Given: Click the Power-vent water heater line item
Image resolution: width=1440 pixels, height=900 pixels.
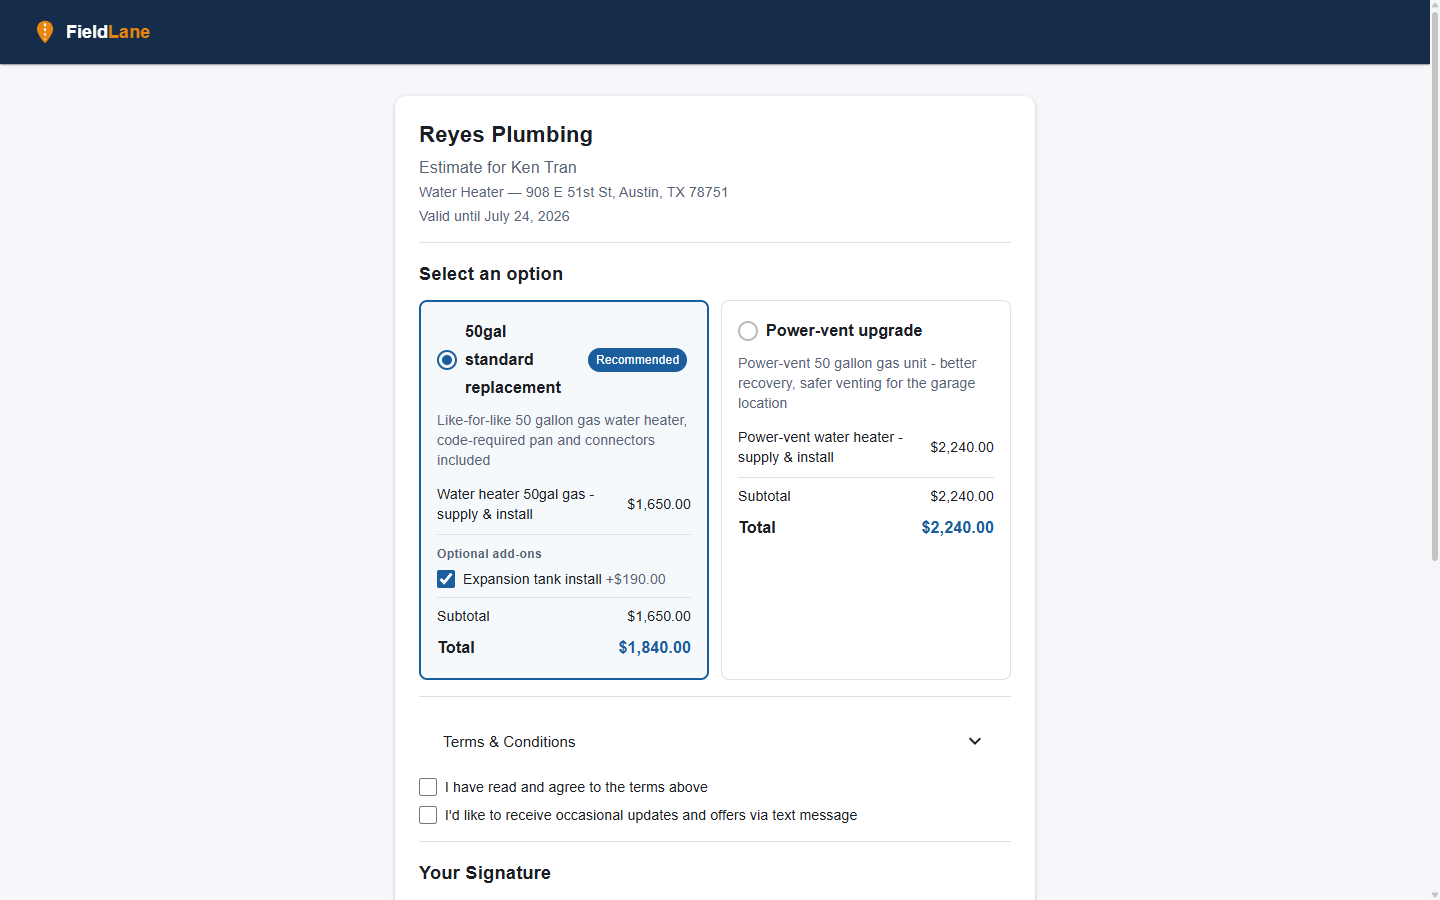Looking at the screenshot, I should click(x=820, y=447).
